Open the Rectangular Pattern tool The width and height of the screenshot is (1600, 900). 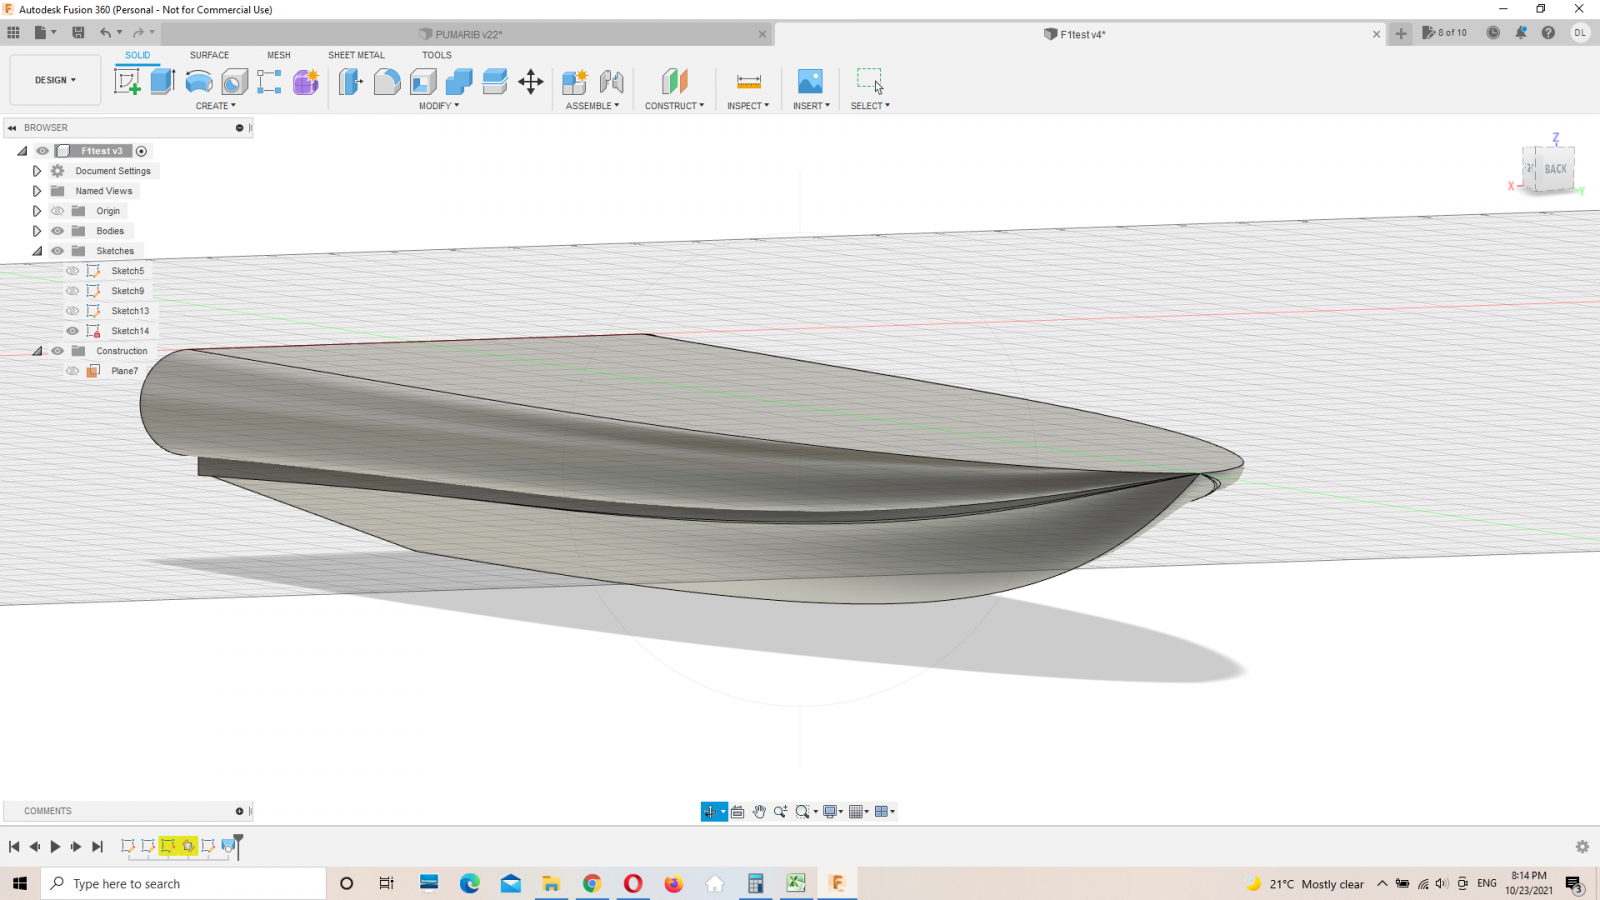(269, 82)
